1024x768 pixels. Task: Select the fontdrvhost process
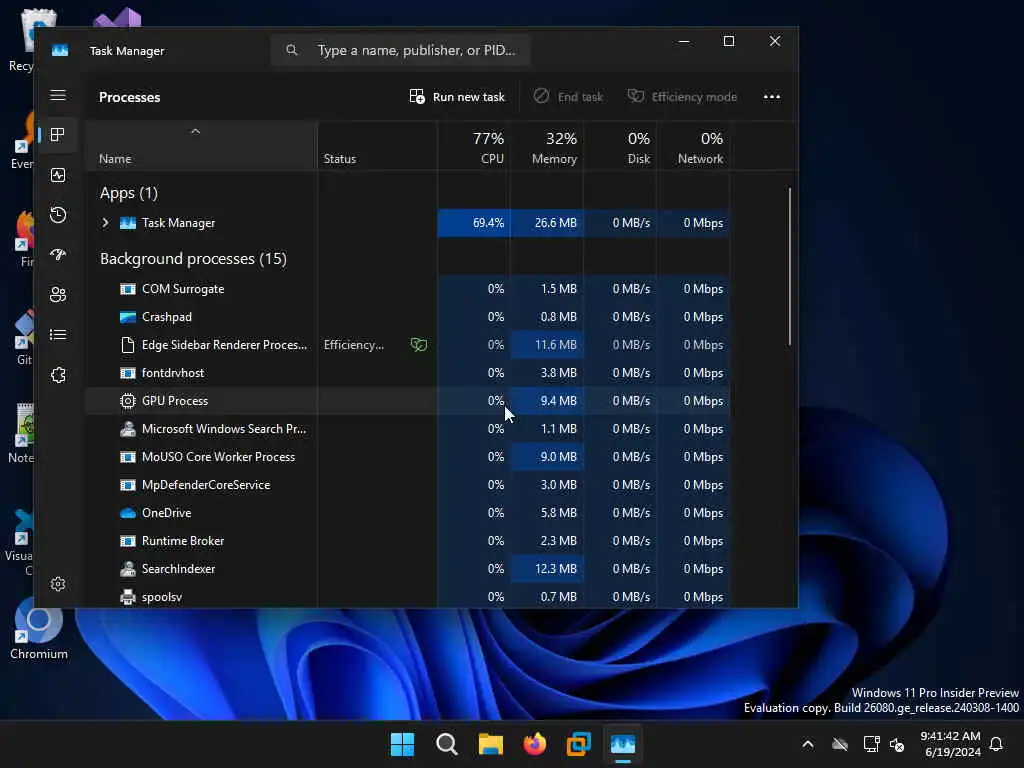click(x=408, y=373)
